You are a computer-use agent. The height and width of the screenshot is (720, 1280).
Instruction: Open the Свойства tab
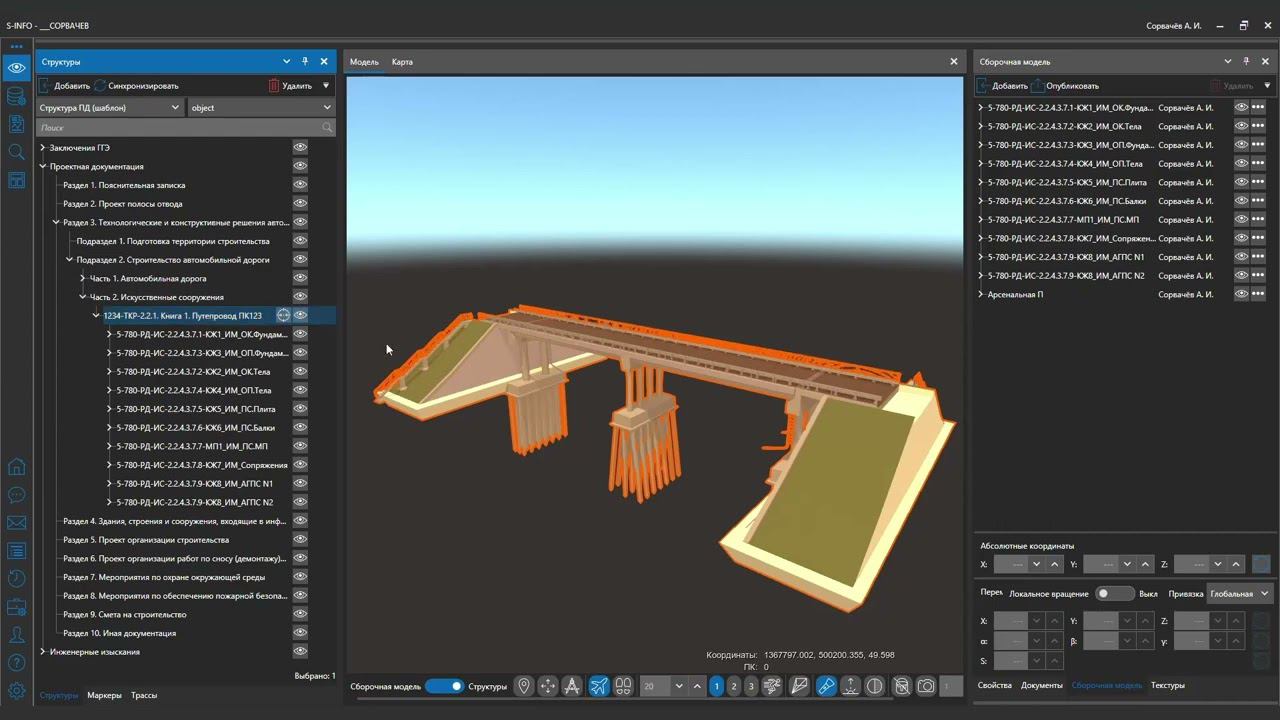[x=995, y=685]
